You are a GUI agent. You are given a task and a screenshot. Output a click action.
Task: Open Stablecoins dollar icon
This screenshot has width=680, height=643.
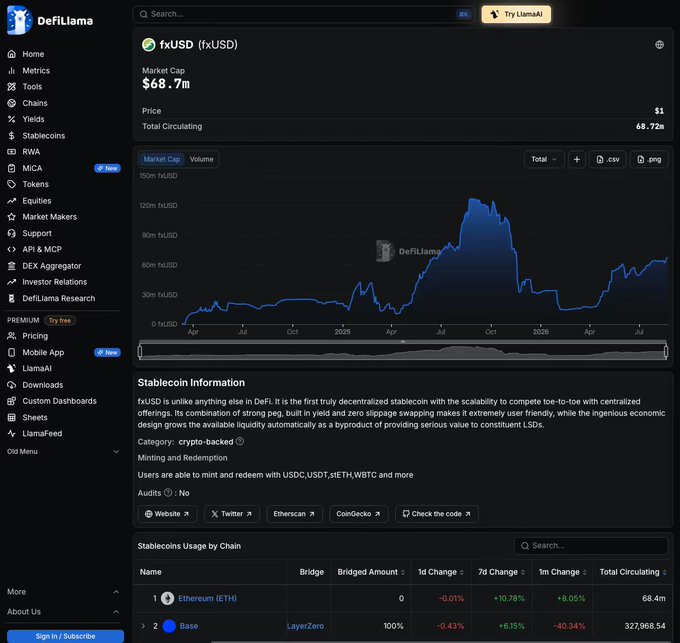point(12,136)
